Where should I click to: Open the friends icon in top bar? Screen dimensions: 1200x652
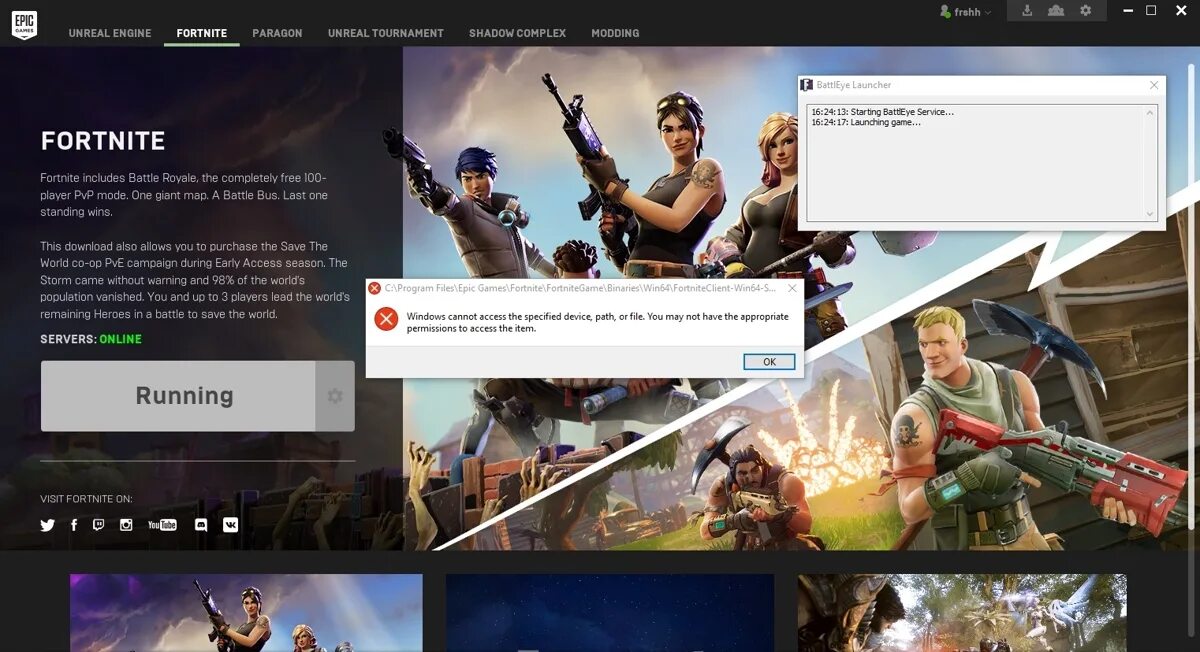1056,11
